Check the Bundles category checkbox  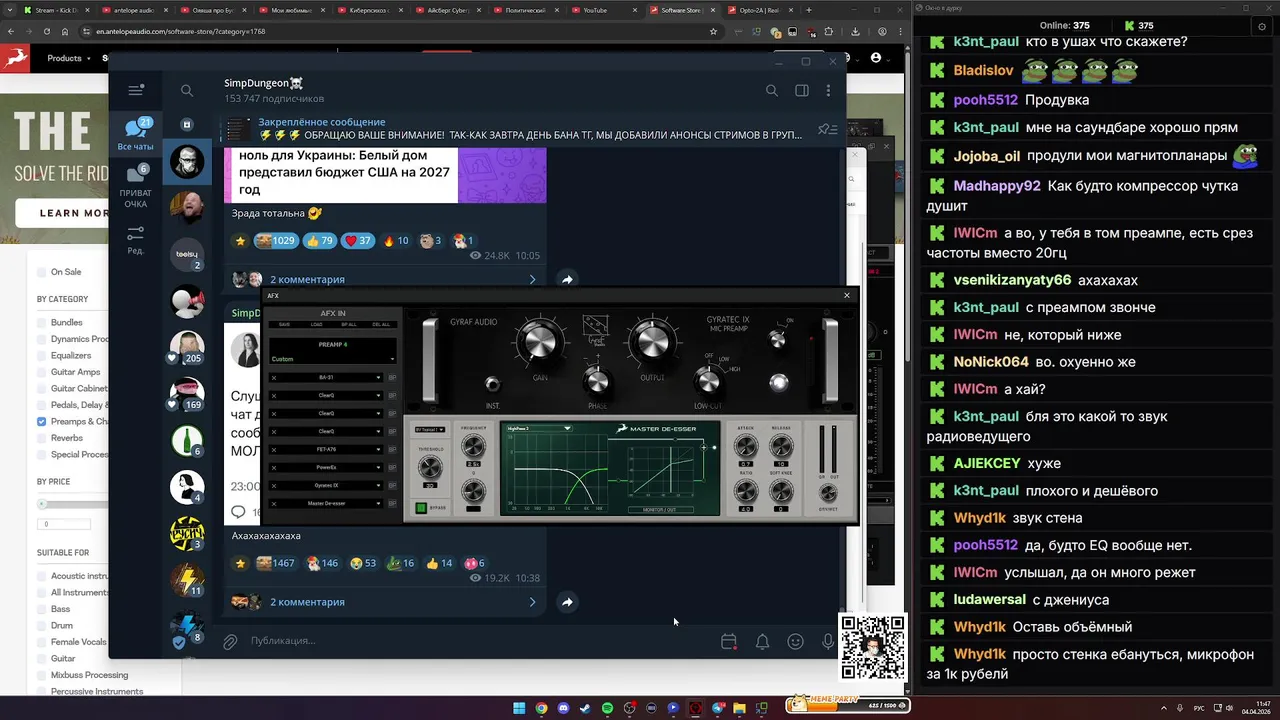tap(42, 323)
